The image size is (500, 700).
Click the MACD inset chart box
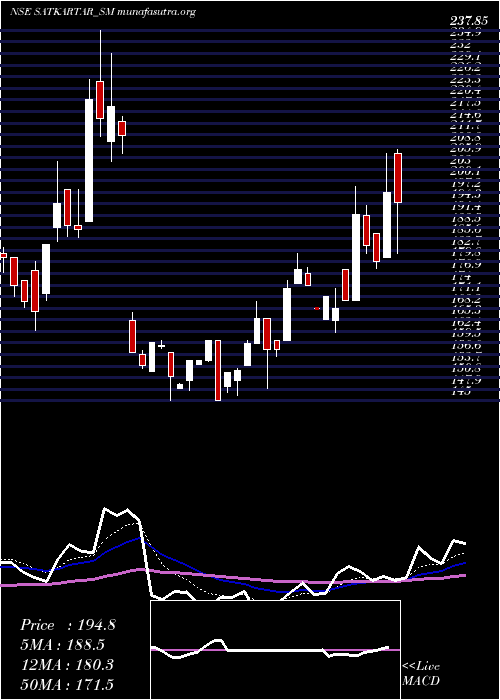click(275, 650)
